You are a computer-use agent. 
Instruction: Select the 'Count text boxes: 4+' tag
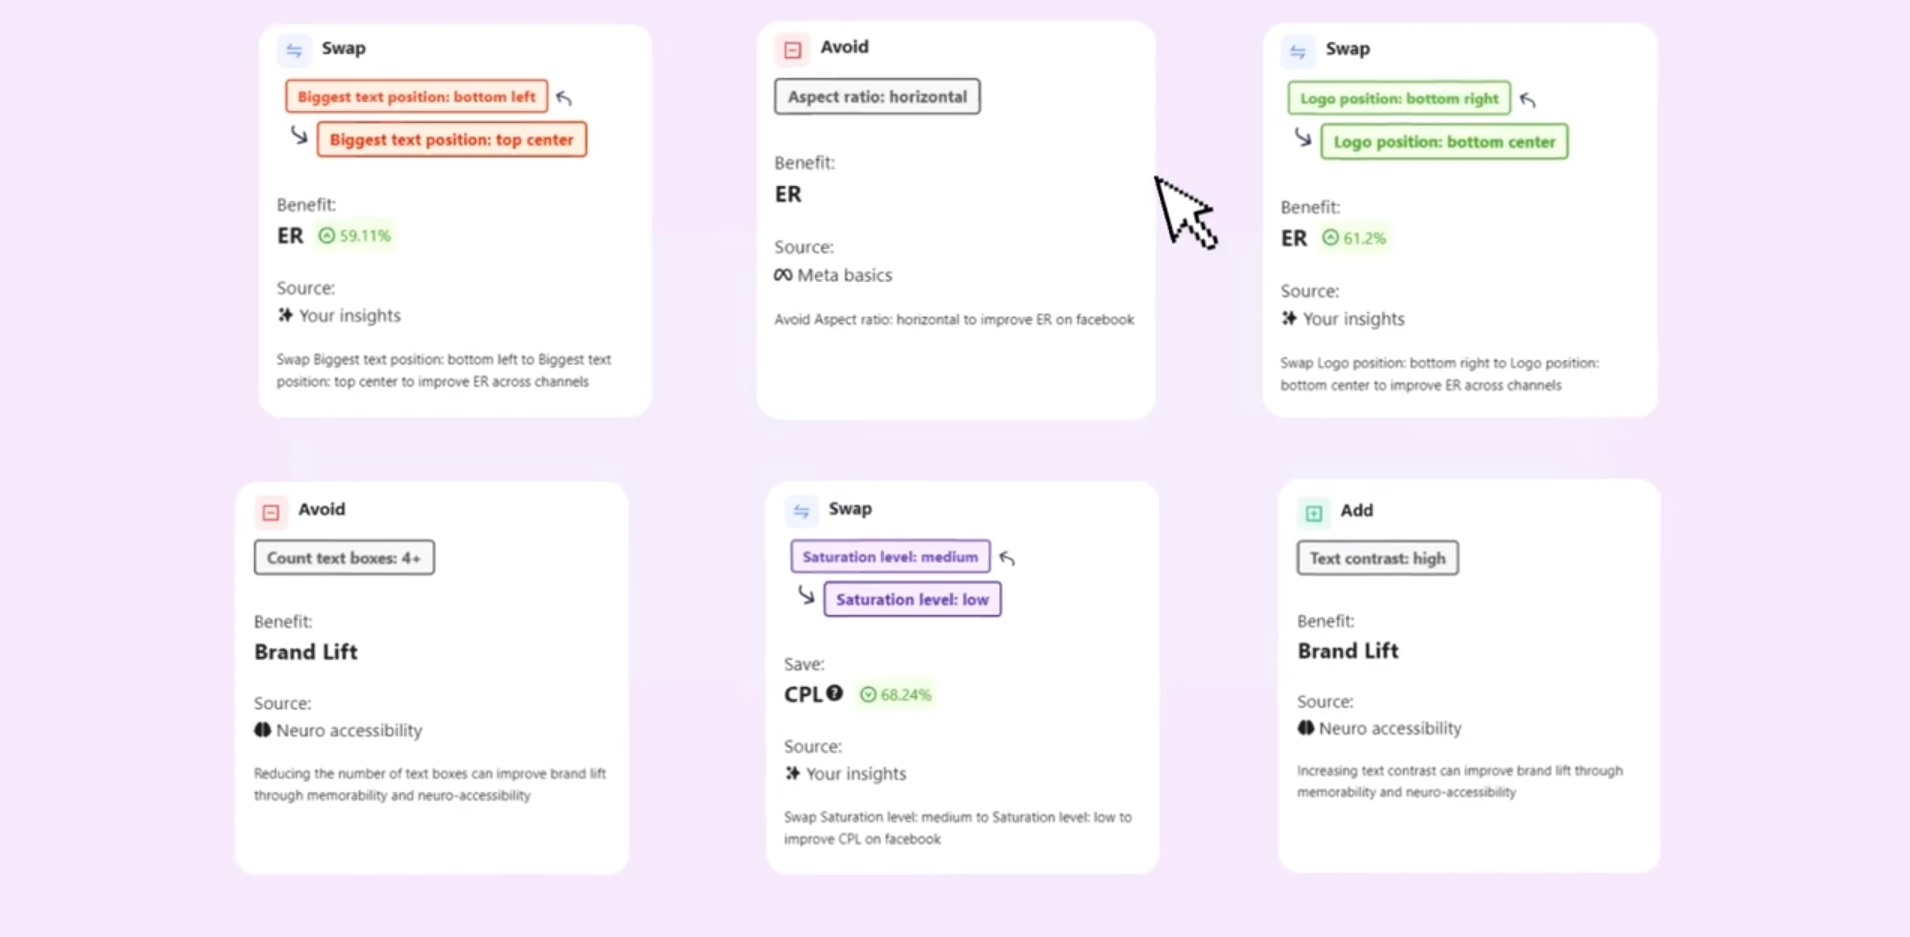tap(344, 558)
